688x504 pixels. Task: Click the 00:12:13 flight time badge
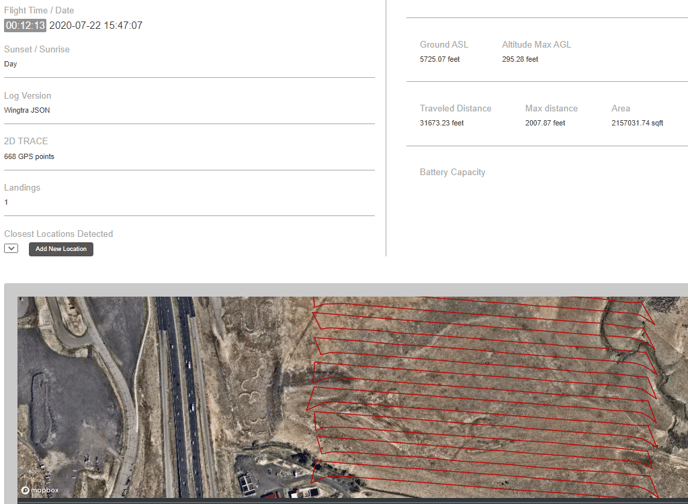coord(25,25)
